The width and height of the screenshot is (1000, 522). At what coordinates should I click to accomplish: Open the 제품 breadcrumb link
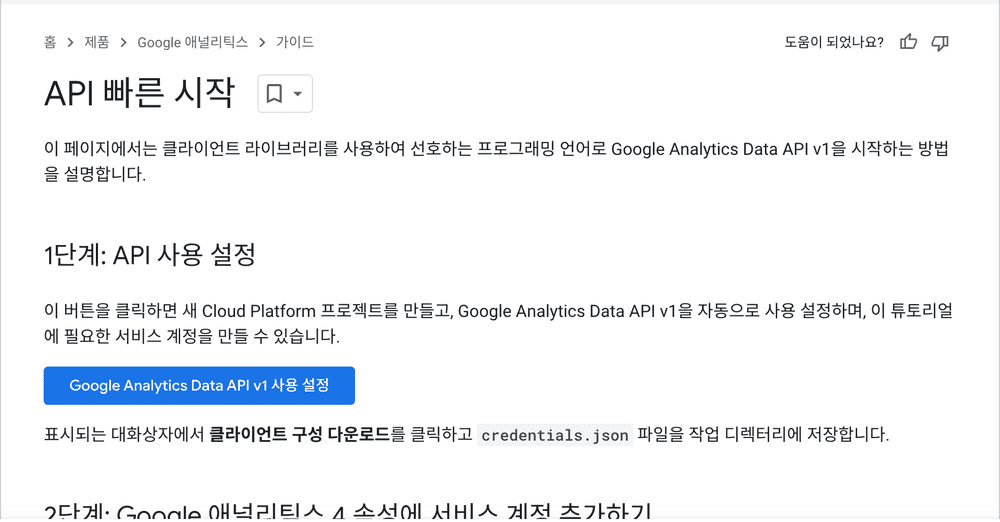(97, 42)
